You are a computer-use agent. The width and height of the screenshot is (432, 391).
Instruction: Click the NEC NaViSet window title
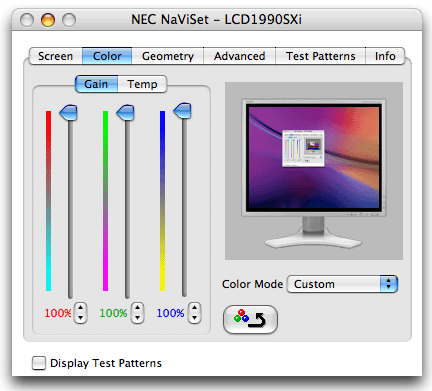[x=216, y=19]
